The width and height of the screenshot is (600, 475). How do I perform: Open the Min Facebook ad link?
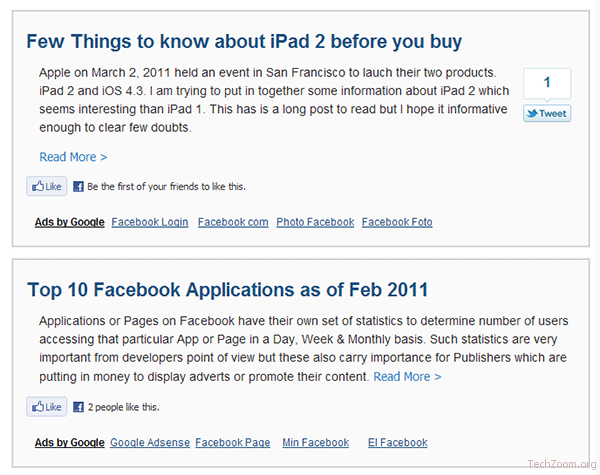[x=316, y=442]
